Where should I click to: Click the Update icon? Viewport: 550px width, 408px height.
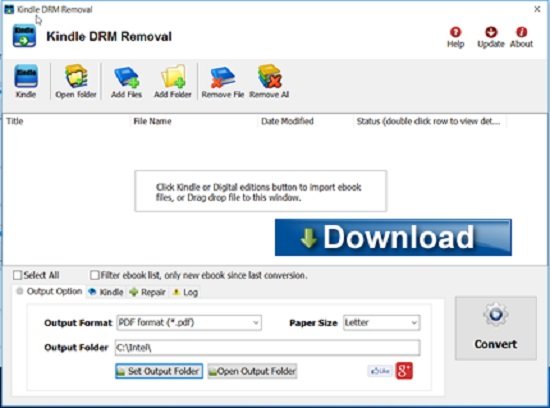click(491, 37)
